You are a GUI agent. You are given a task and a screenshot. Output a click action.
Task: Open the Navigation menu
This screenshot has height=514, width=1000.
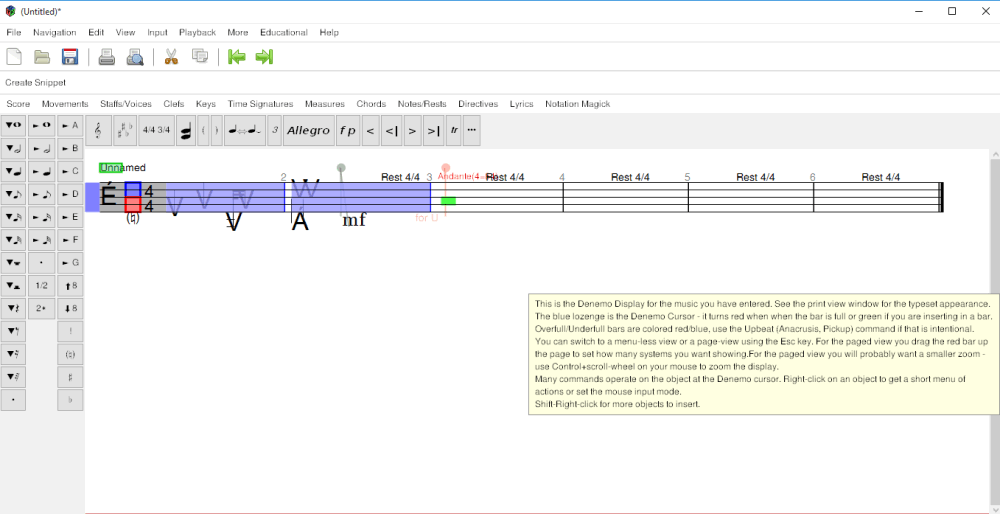[55, 33]
